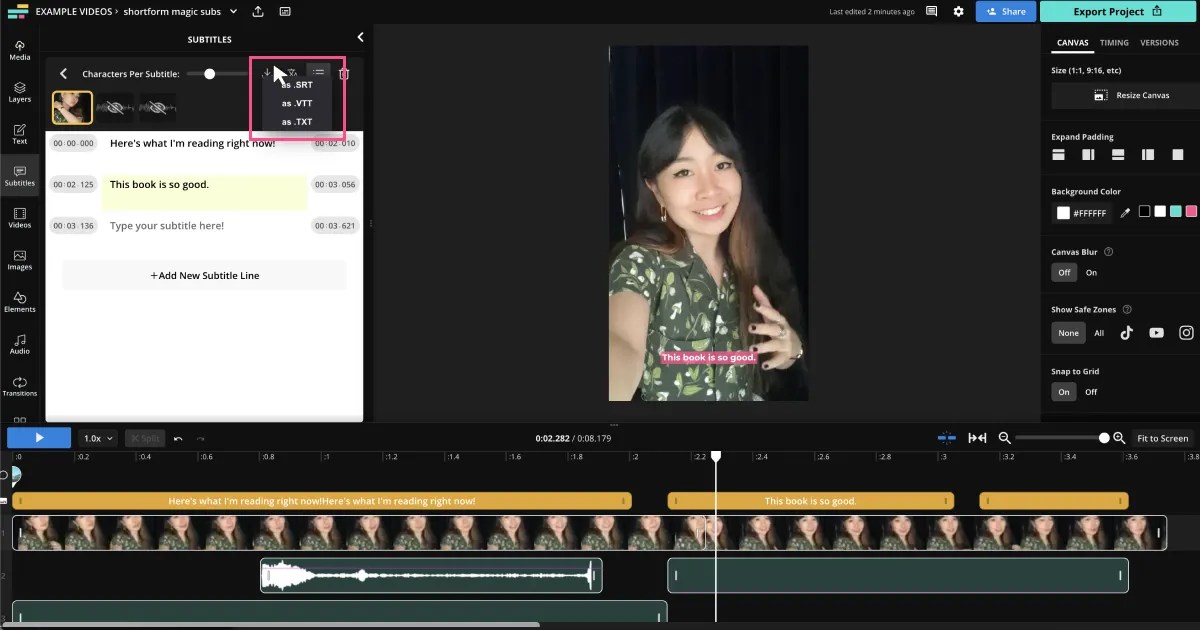
Task: Export subtitles as .SRT
Action: (296, 84)
